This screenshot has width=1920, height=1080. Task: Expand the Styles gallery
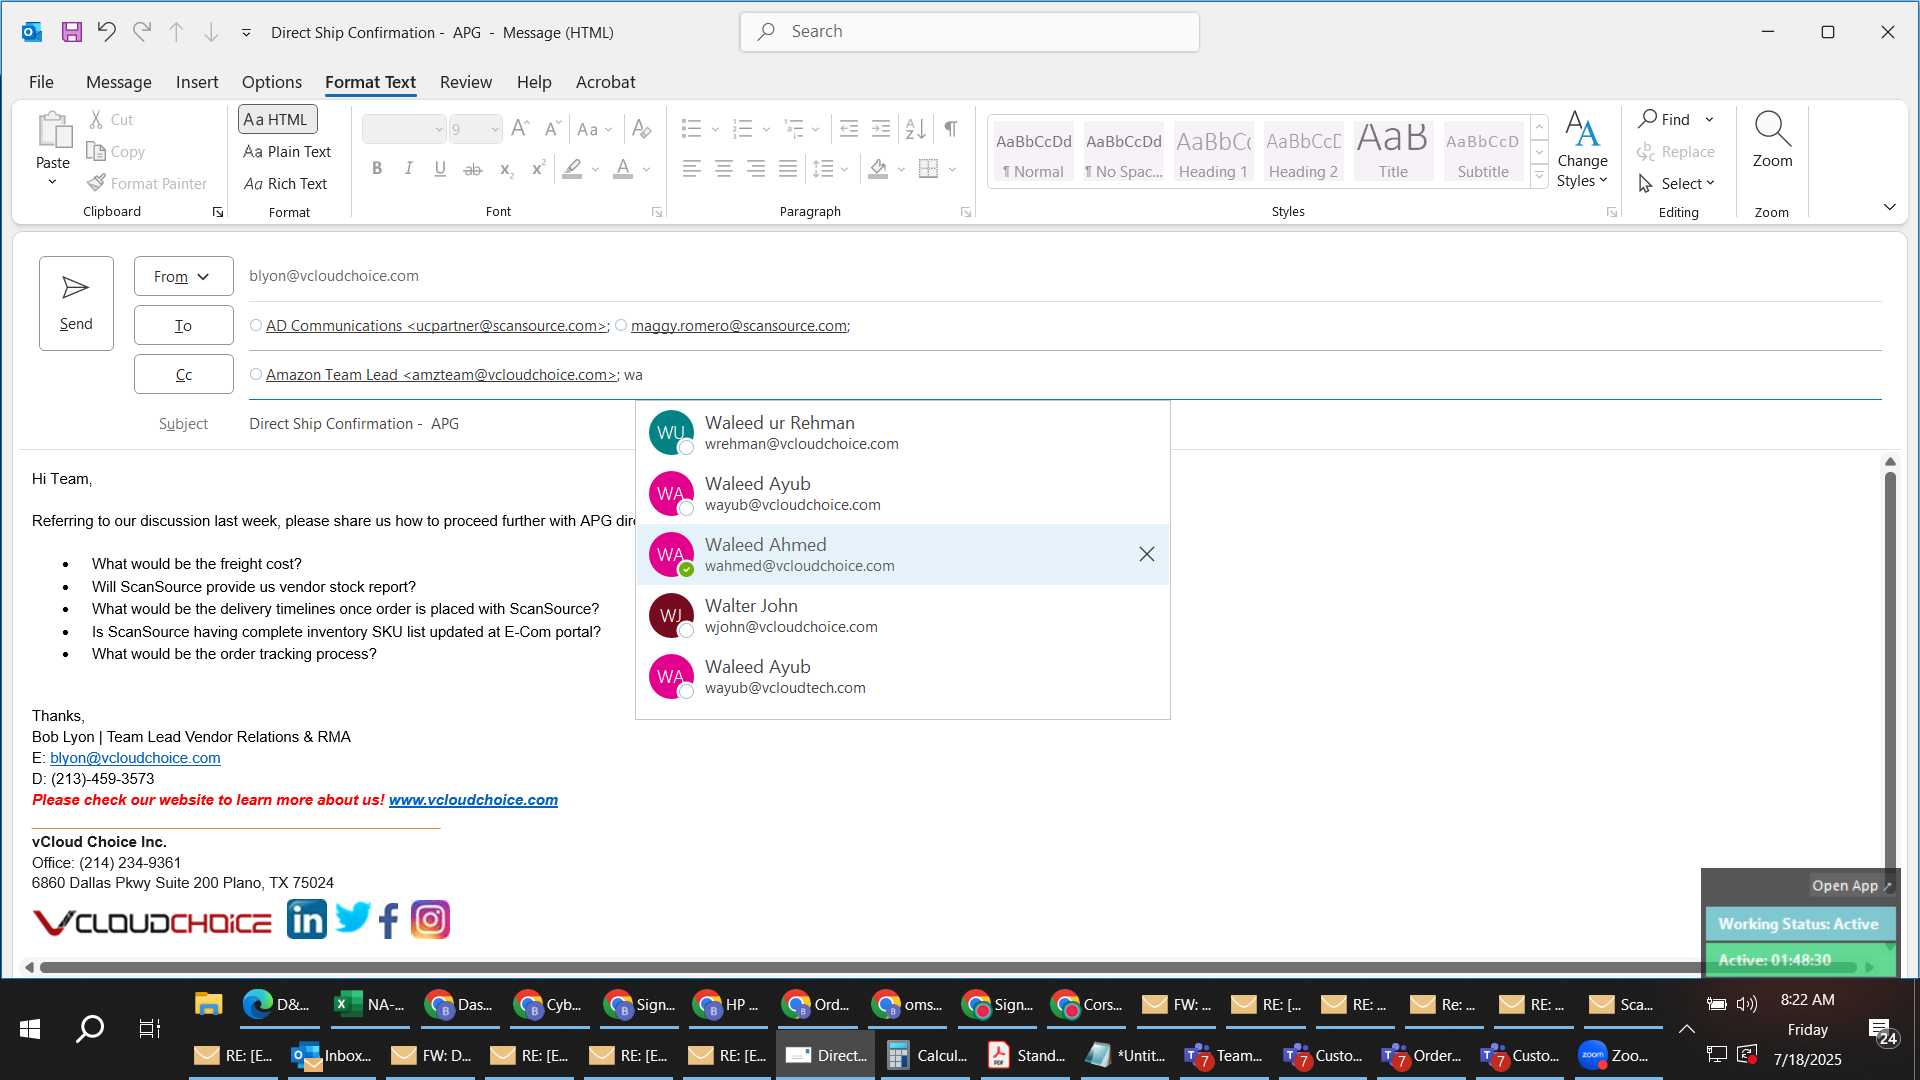click(1540, 177)
